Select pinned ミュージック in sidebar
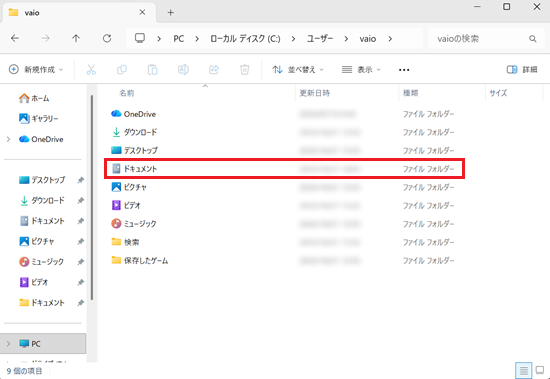Image resolution: width=550 pixels, height=379 pixels. pos(41,262)
